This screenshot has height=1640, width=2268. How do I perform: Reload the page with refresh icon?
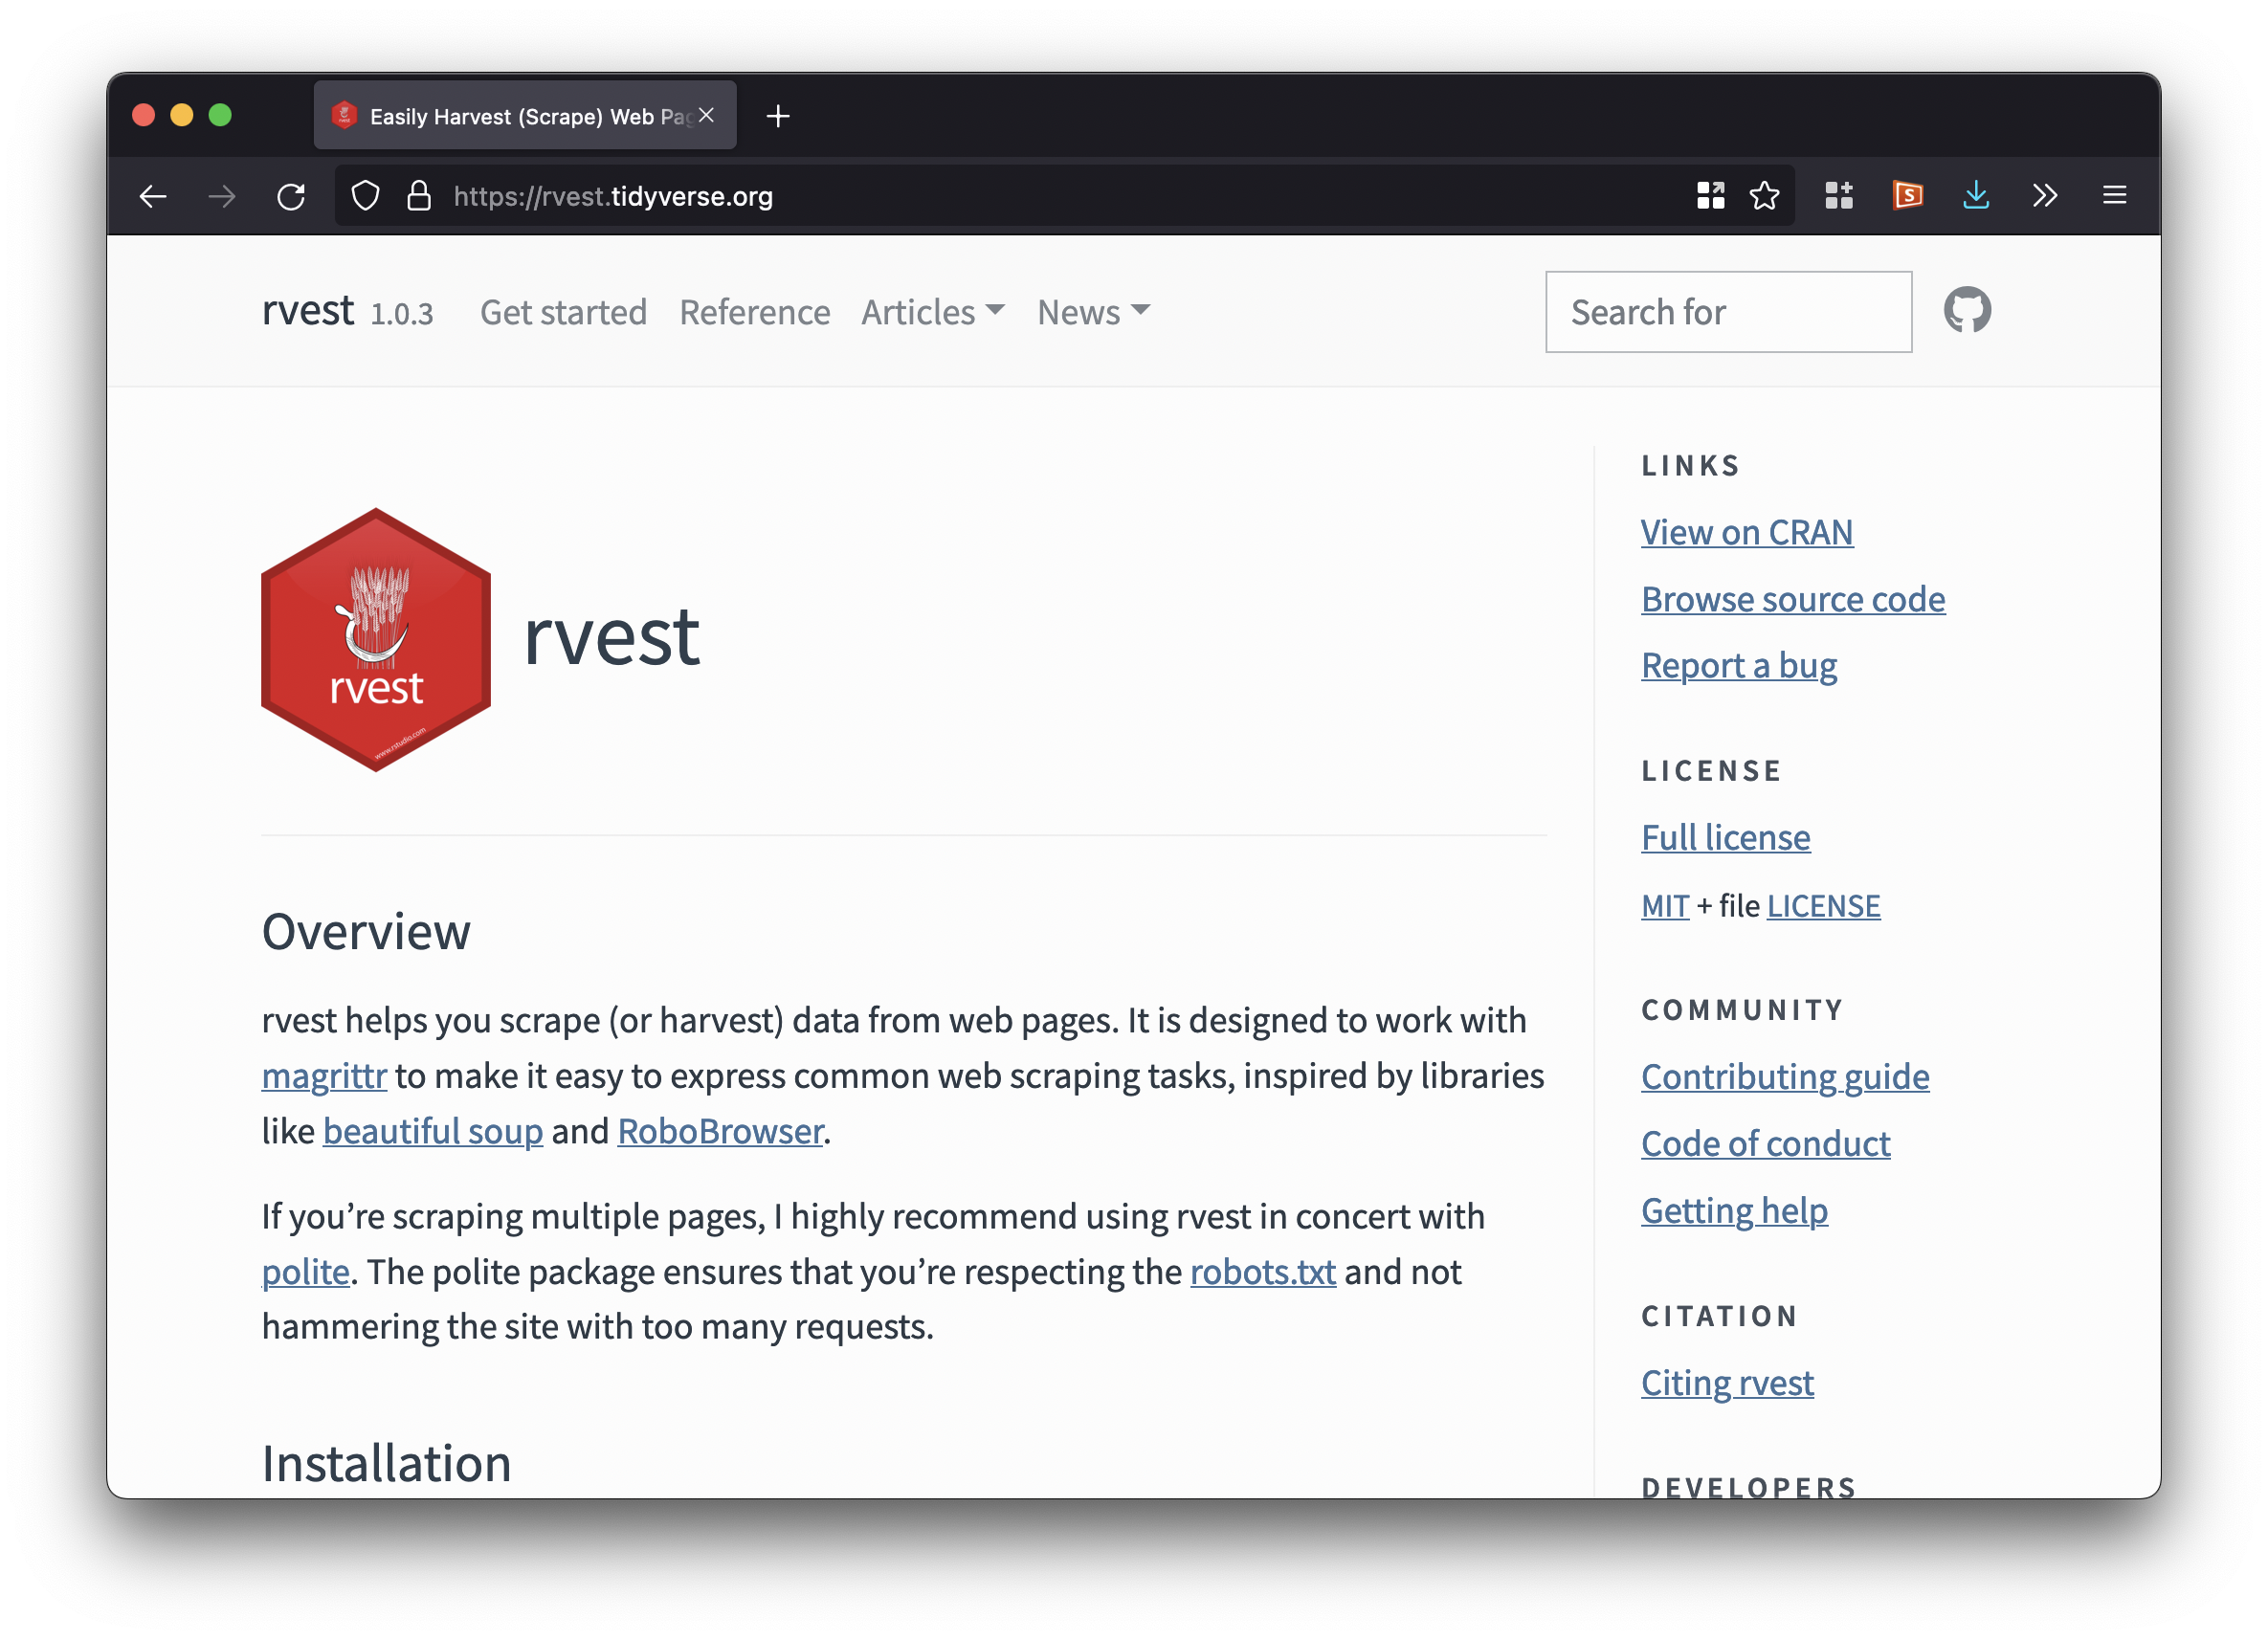291,196
